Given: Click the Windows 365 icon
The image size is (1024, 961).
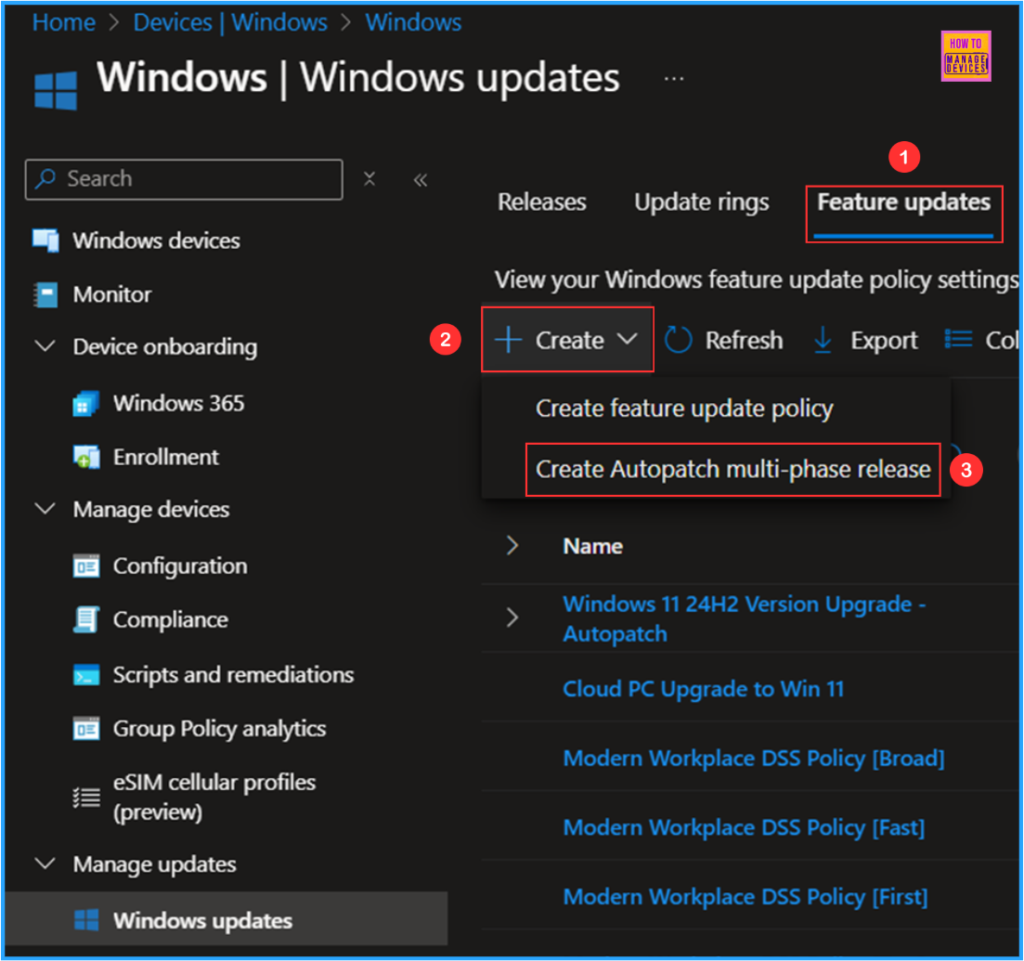Looking at the screenshot, I should pyautogui.click(x=86, y=403).
